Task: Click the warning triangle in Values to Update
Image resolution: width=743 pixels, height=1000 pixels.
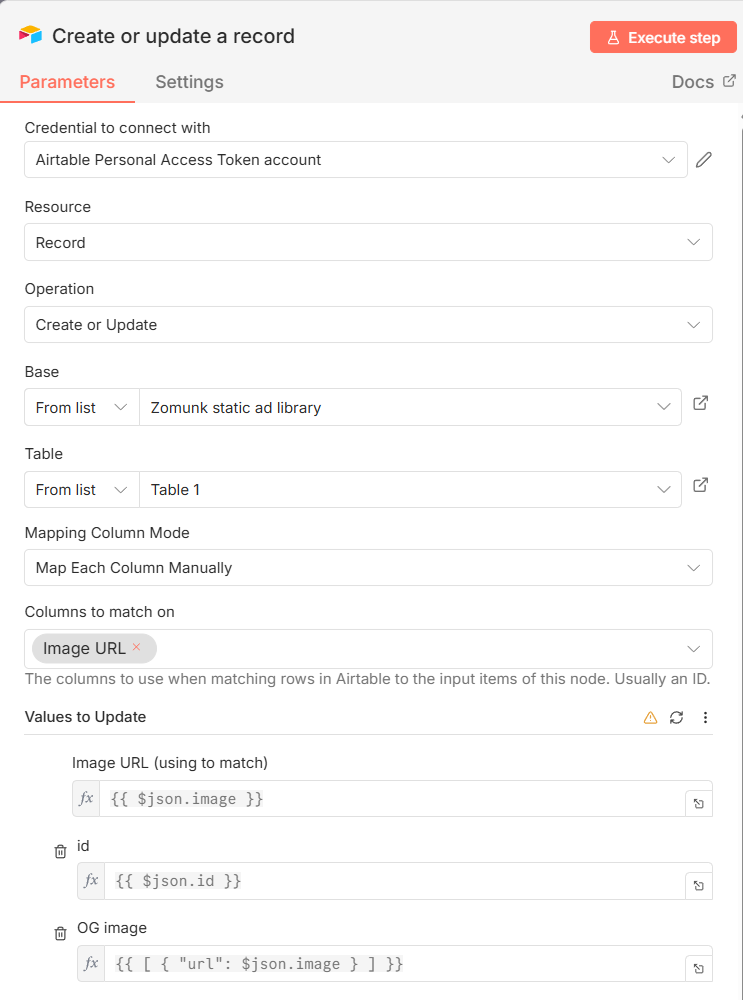Action: (650, 717)
